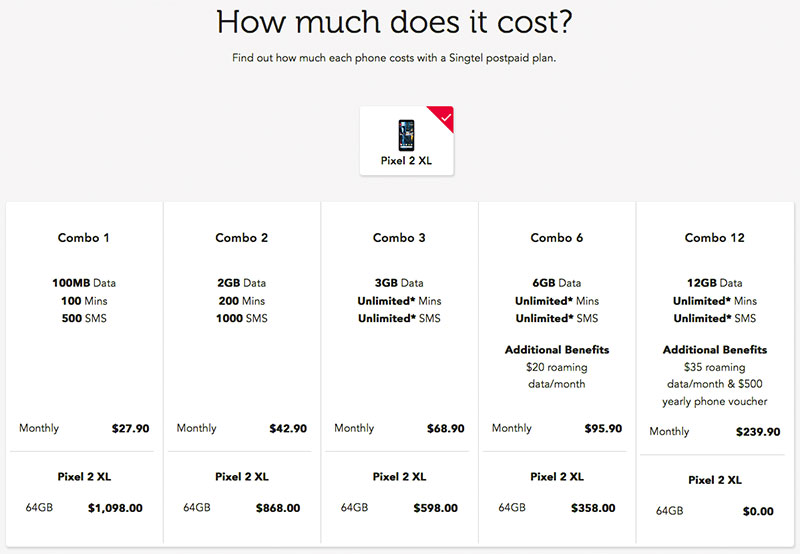800x554 pixels.
Task: Click the $27.90 monthly price
Action: [x=130, y=429]
